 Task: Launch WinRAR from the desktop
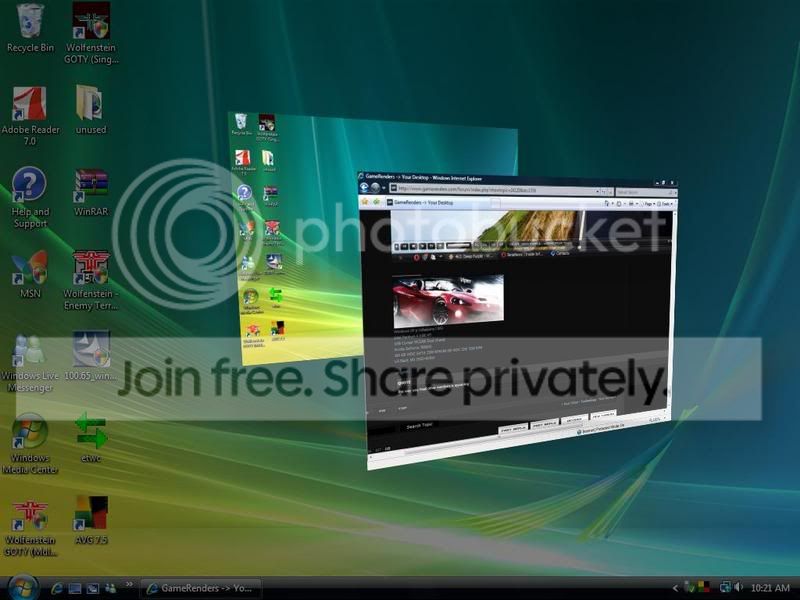point(91,193)
